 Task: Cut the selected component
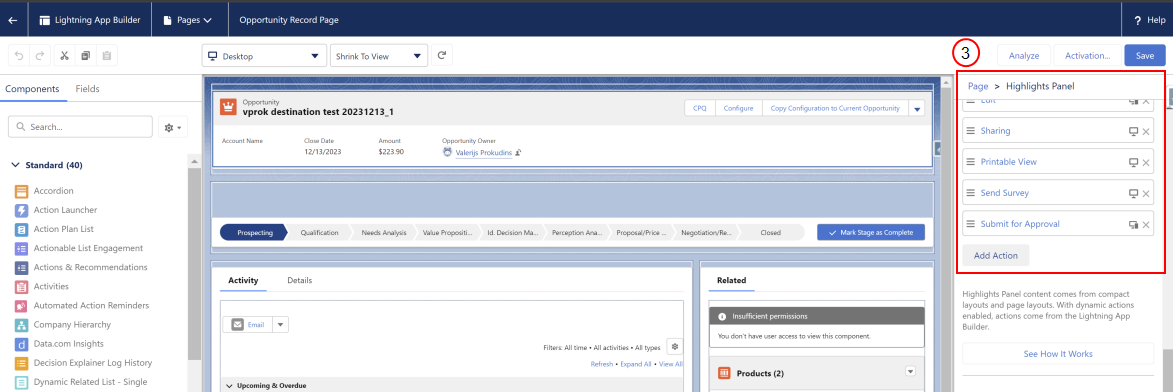(64, 55)
